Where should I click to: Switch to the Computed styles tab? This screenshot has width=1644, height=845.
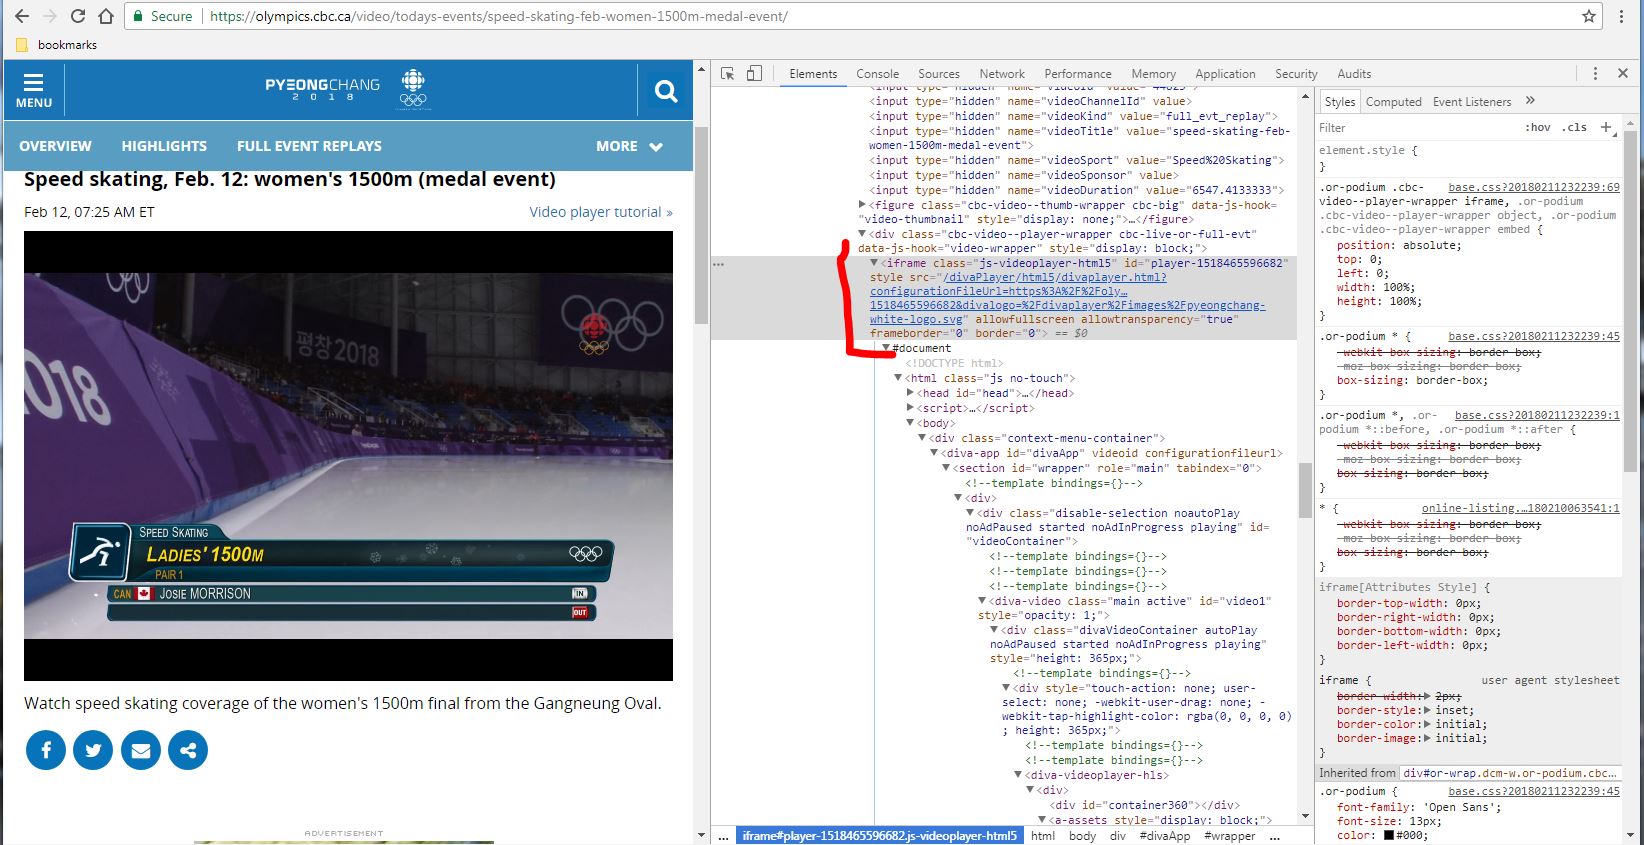coord(1394,102)
